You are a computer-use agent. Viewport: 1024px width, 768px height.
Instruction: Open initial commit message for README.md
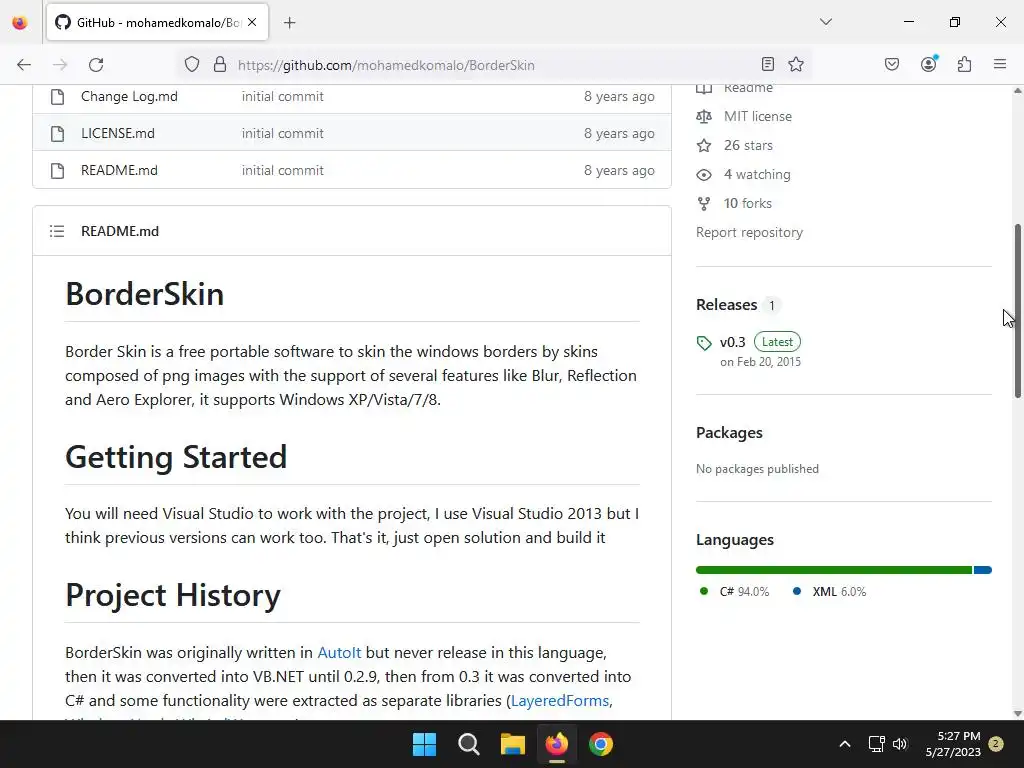tap(282, 170)
